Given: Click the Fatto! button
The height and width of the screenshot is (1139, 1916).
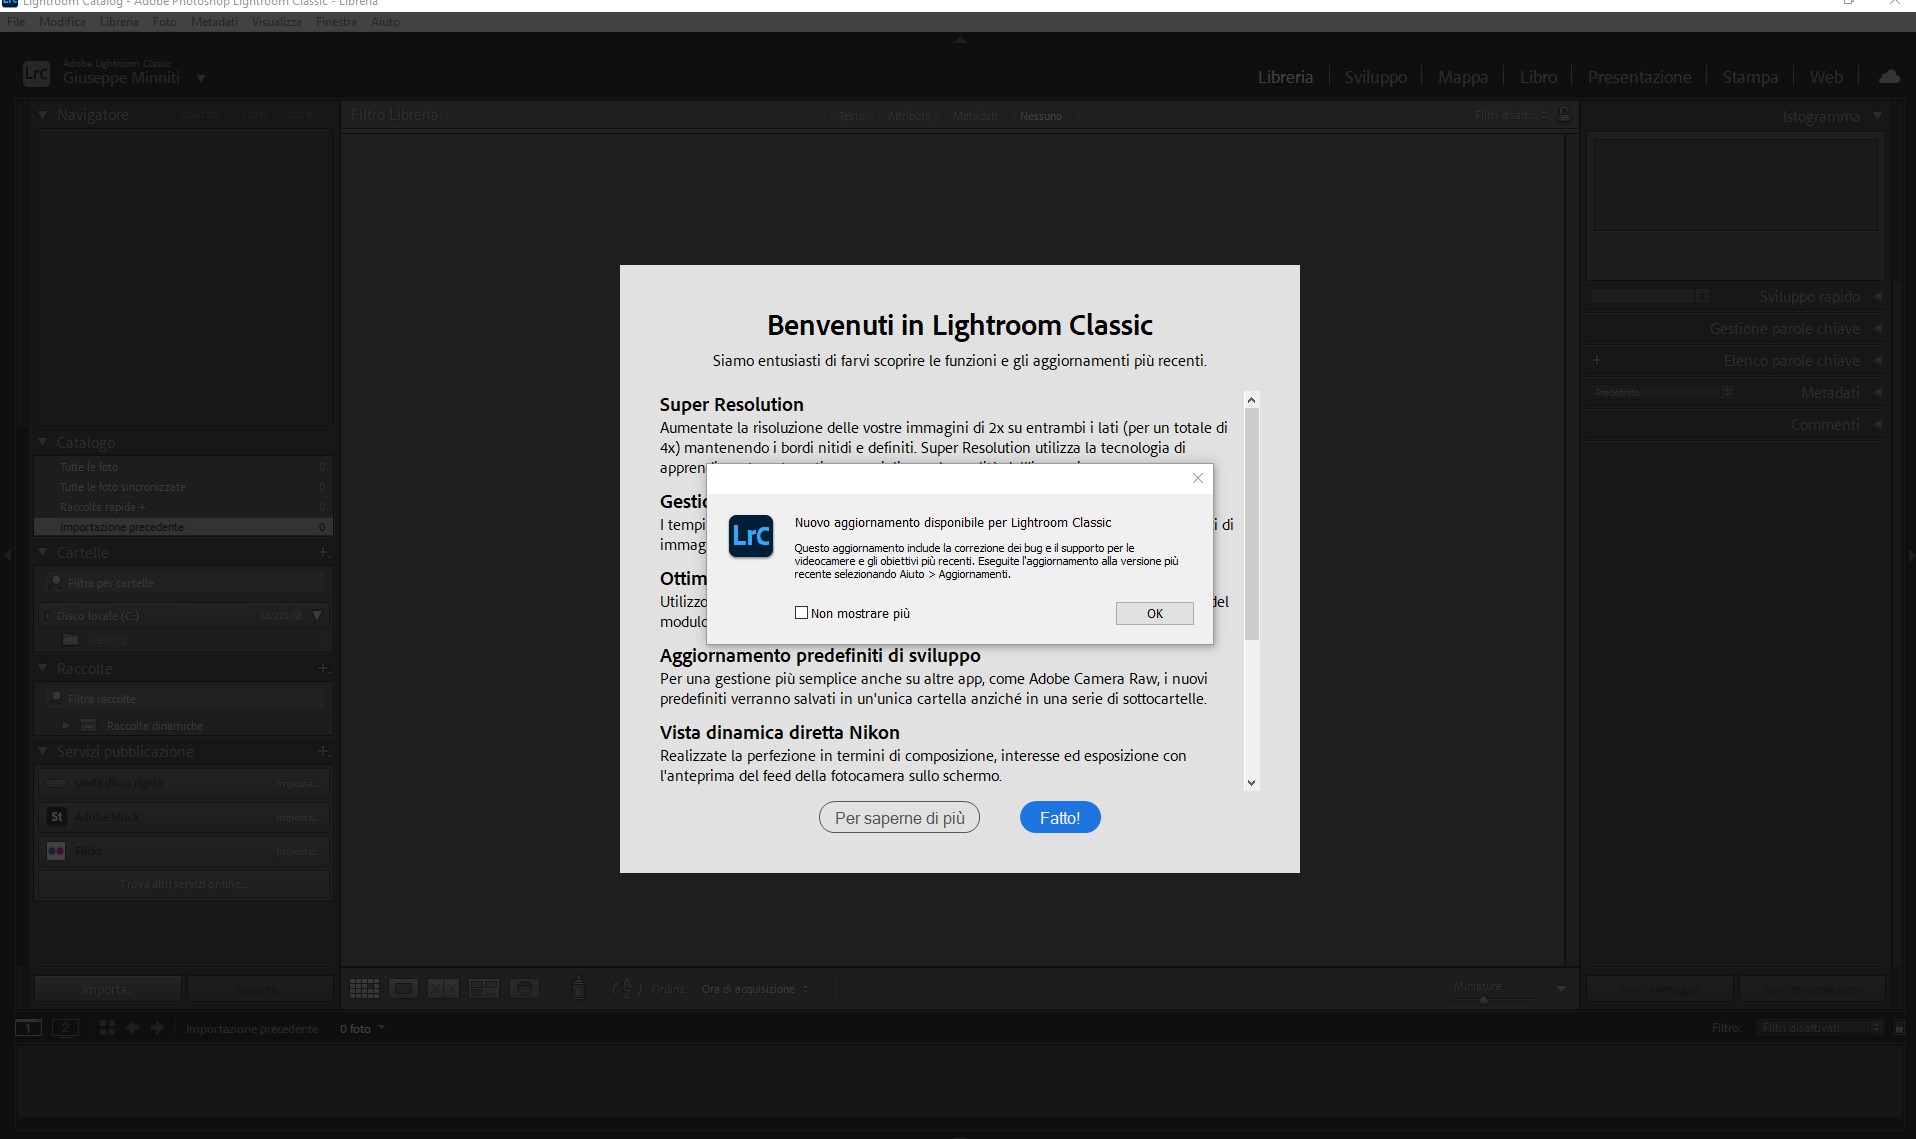Looking at the screenshot, I should point(1060,817).
